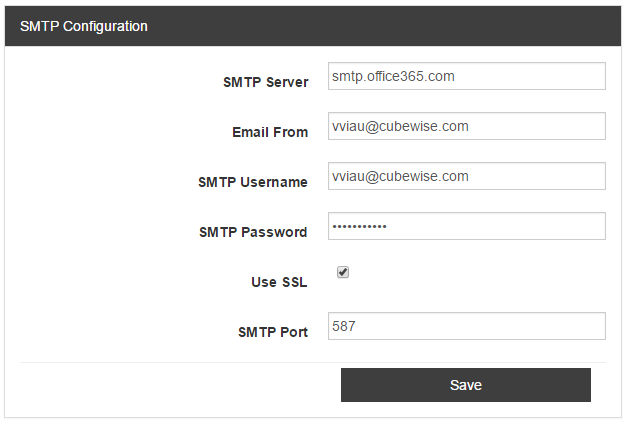This screenshot has width=625, height=423.
Task: Click the SMTP Server input field
Action: (x=467, y=76)
